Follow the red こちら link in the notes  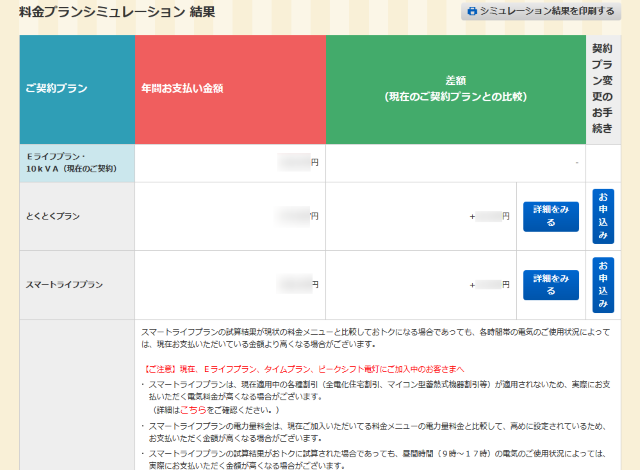pos(193,410)
